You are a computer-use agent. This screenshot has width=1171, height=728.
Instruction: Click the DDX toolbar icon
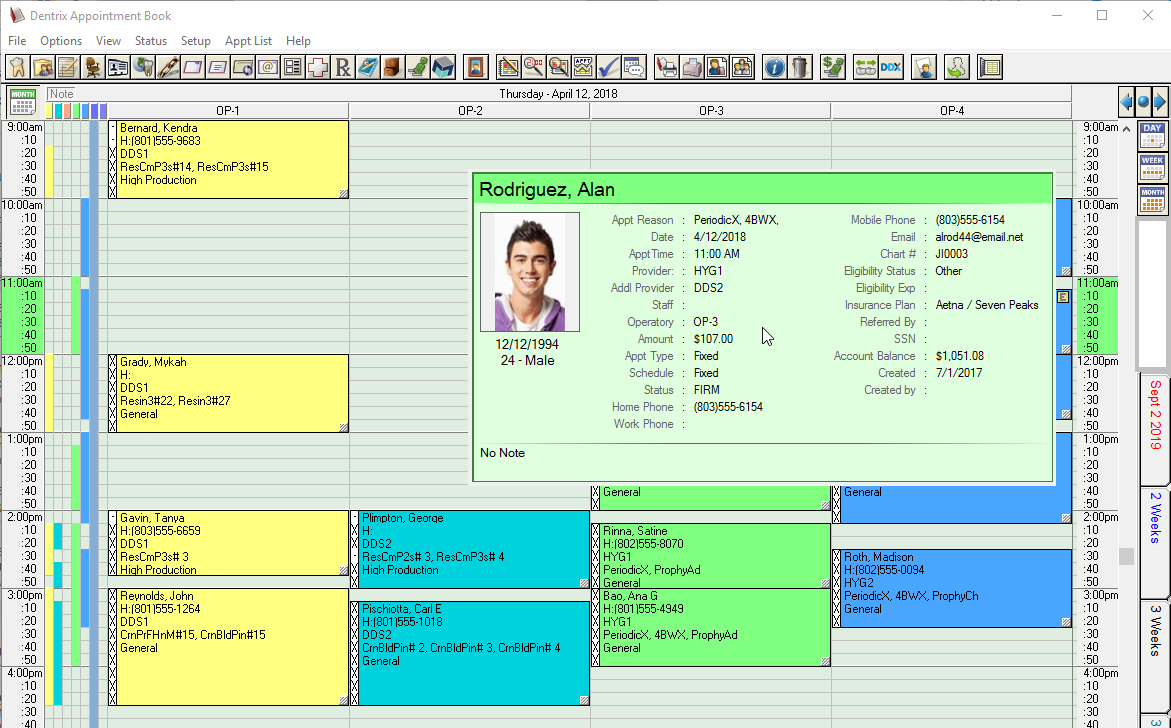(x=890, y=67)
